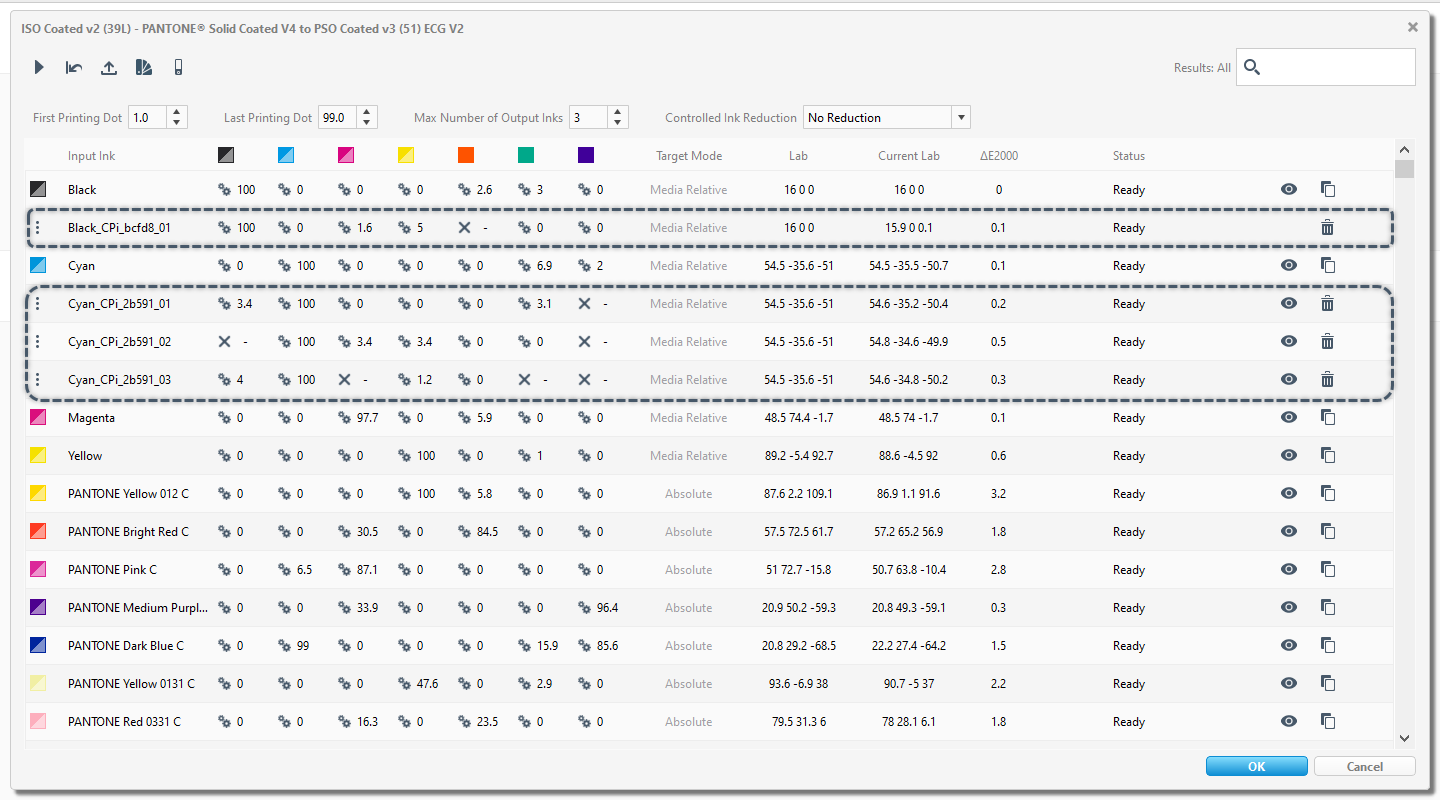Click the yellow channel header icon
This screenshot has width=1440, height=800.
(x=406, y=155)
